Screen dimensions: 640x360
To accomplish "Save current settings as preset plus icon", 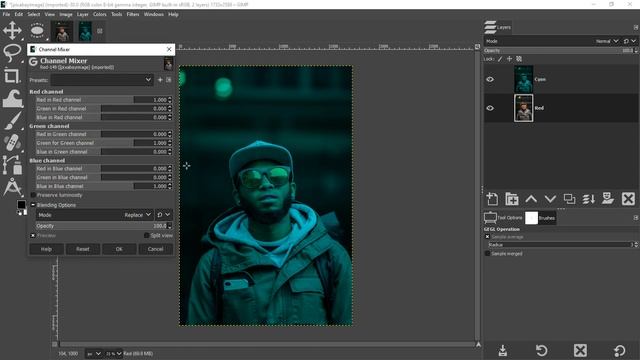I will (160, 80).
